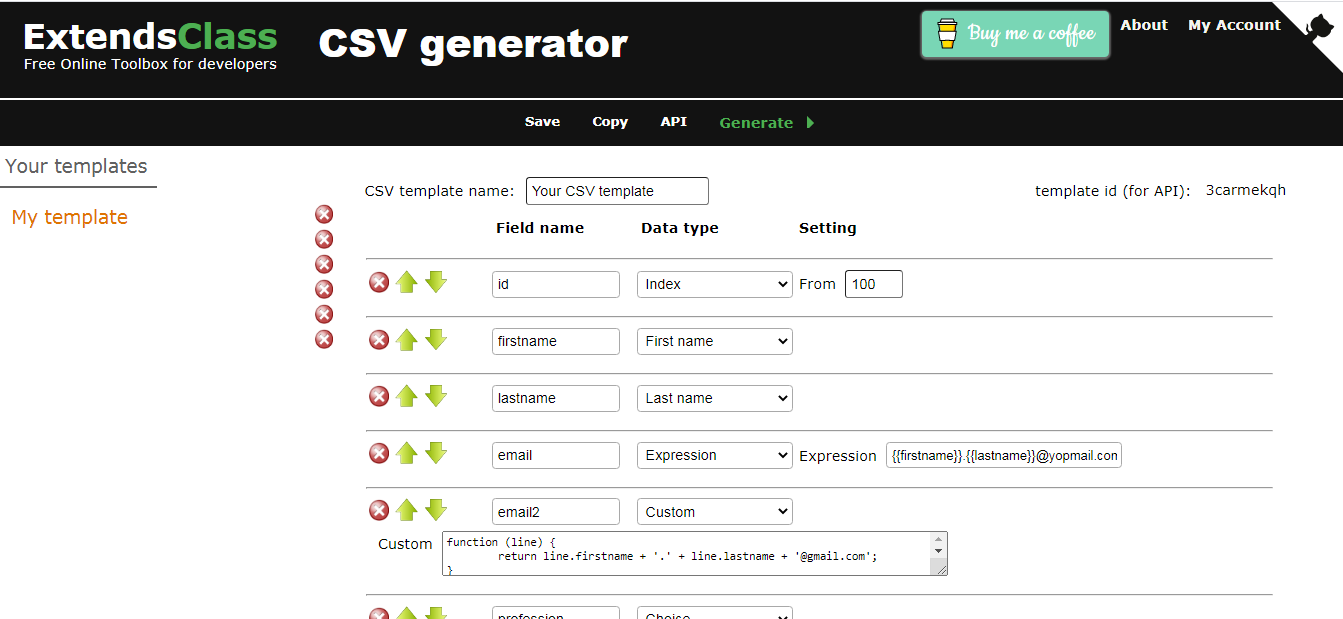Click the Data type column header
This screenshot has height=619, width=1343.
click(x=680, y=228)
